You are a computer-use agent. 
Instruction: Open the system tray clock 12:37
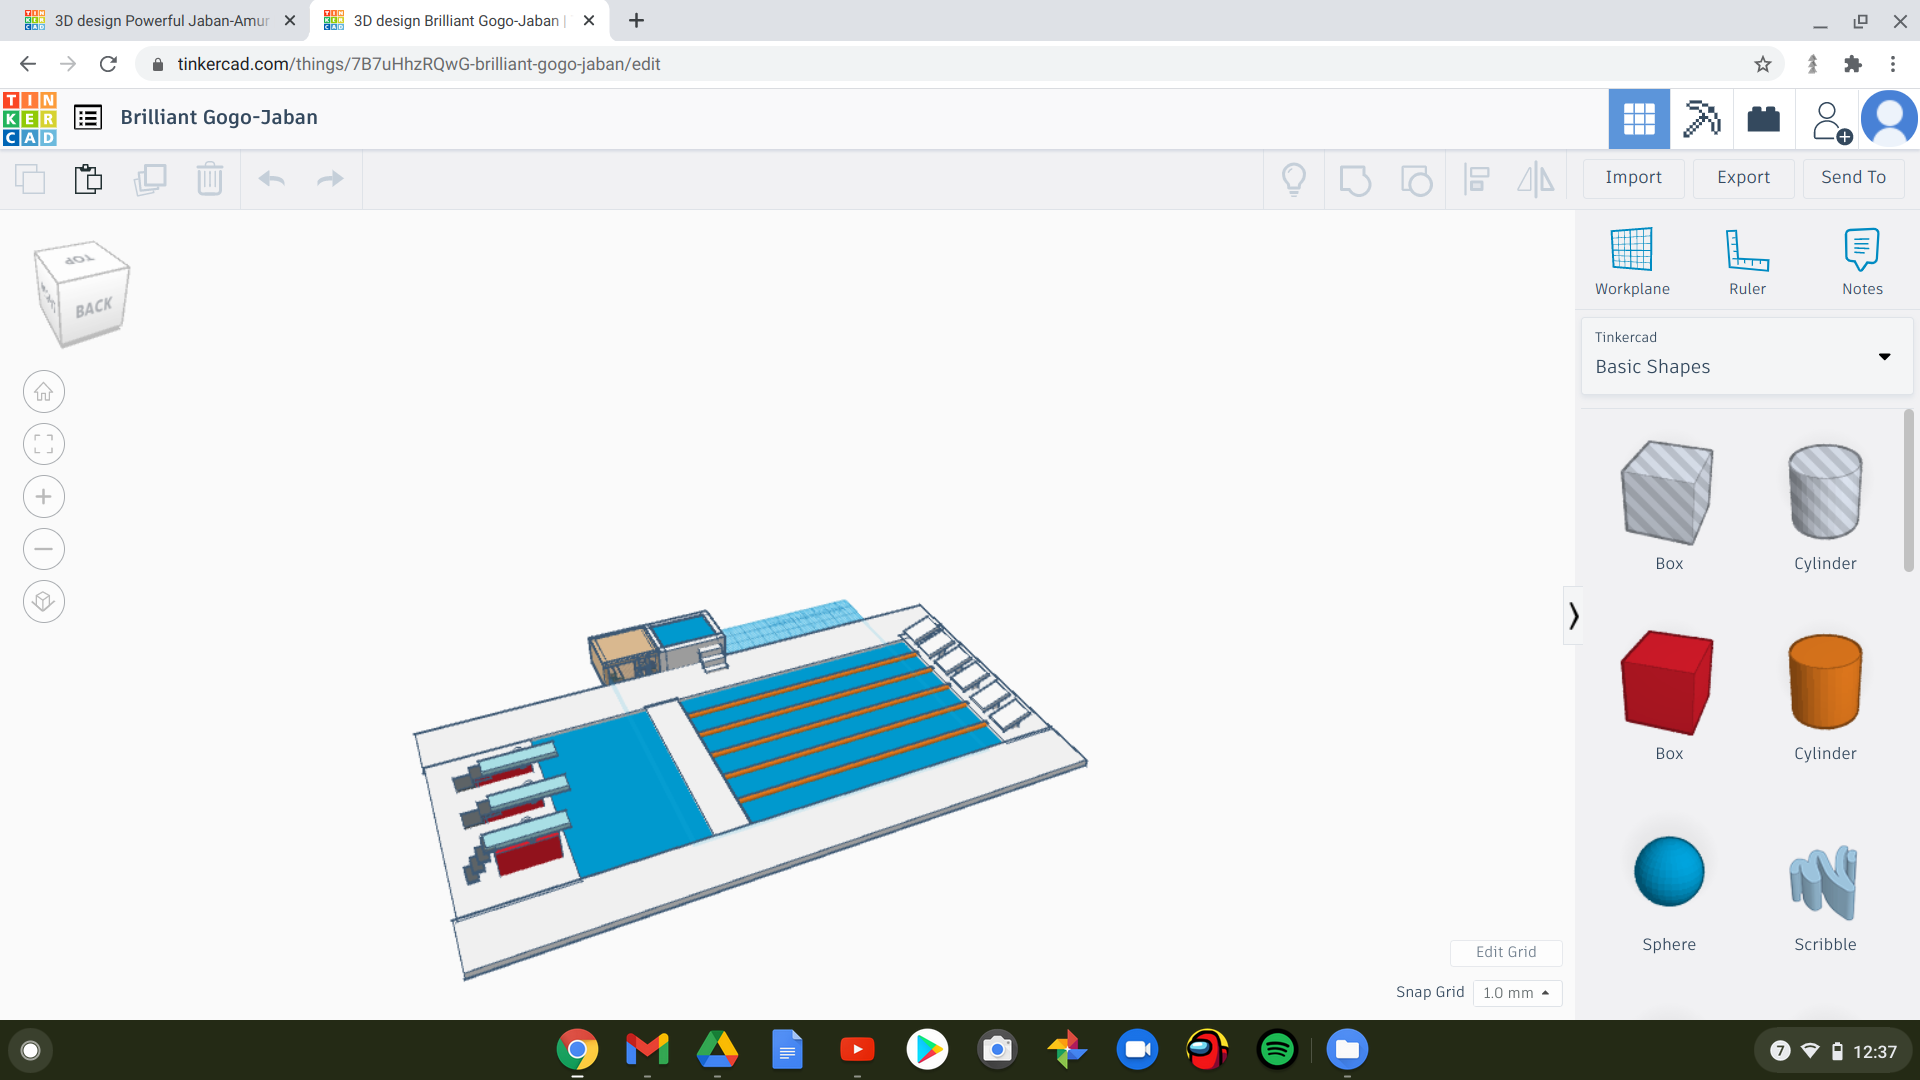pyautogui.click(x=1834, y=1051)
